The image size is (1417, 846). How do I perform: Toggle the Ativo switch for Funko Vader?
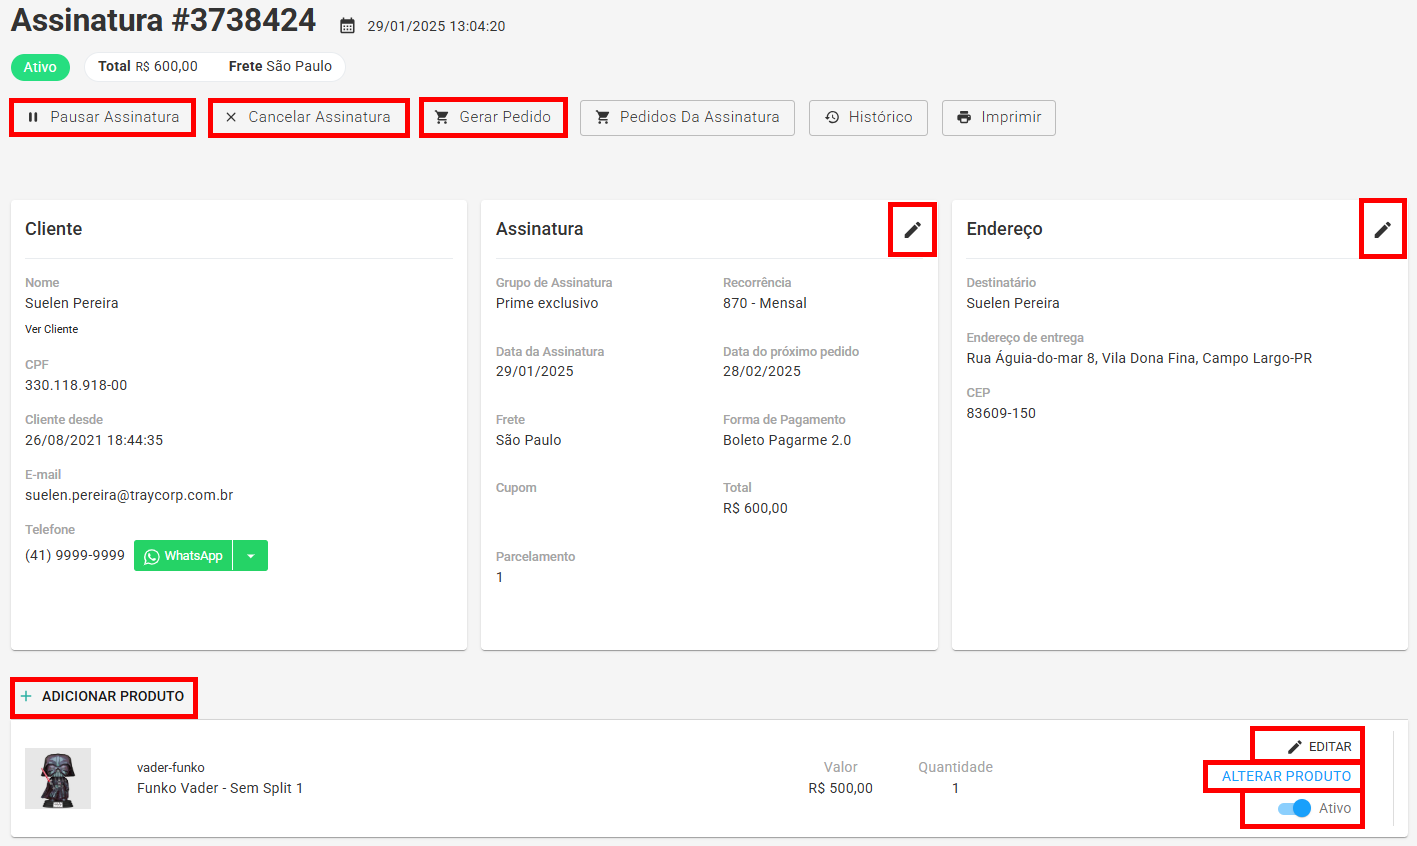pos(1294,808)
